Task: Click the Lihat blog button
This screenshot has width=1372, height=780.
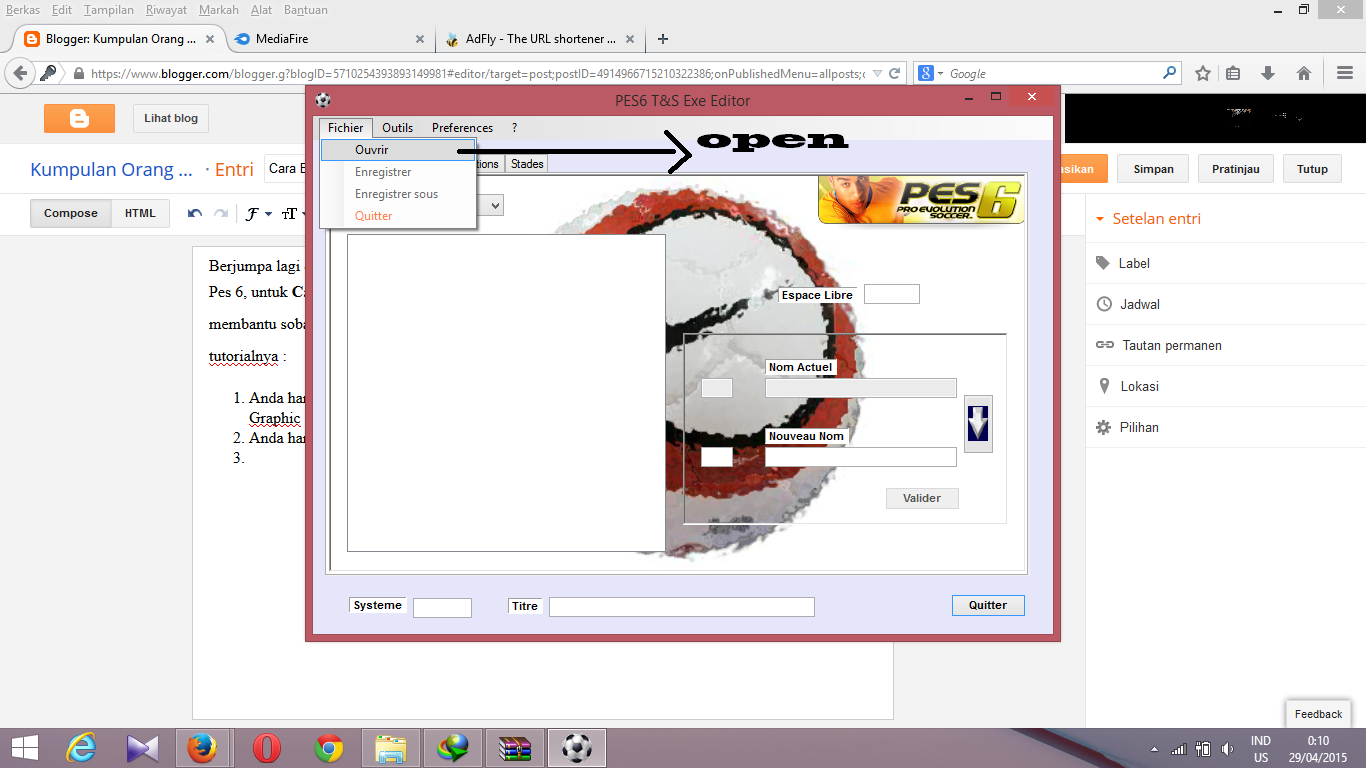Action: [x=171, y=118]
